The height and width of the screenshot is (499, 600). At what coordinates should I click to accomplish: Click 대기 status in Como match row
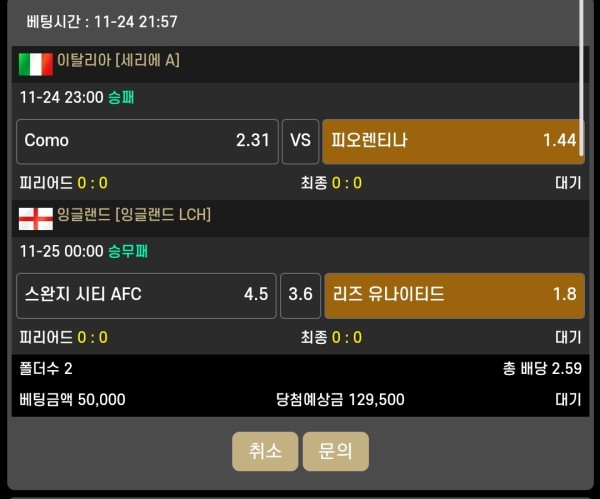567,183
